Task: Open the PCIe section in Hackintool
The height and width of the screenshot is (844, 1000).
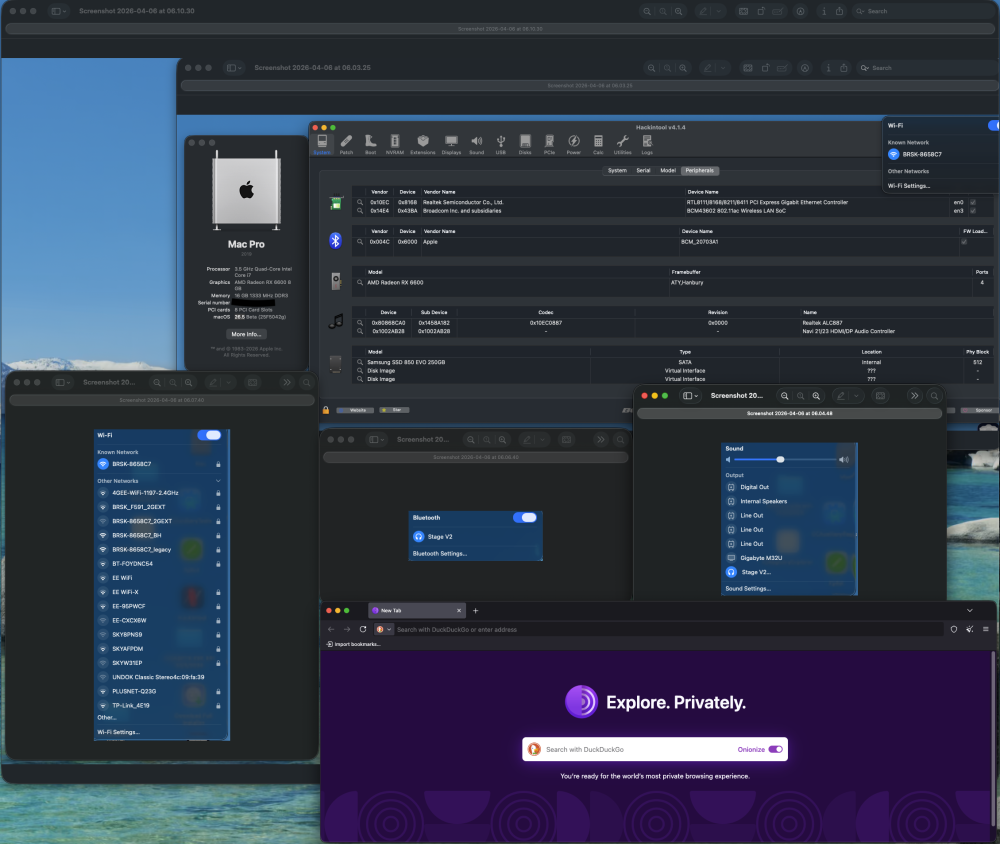Action: 549,144
